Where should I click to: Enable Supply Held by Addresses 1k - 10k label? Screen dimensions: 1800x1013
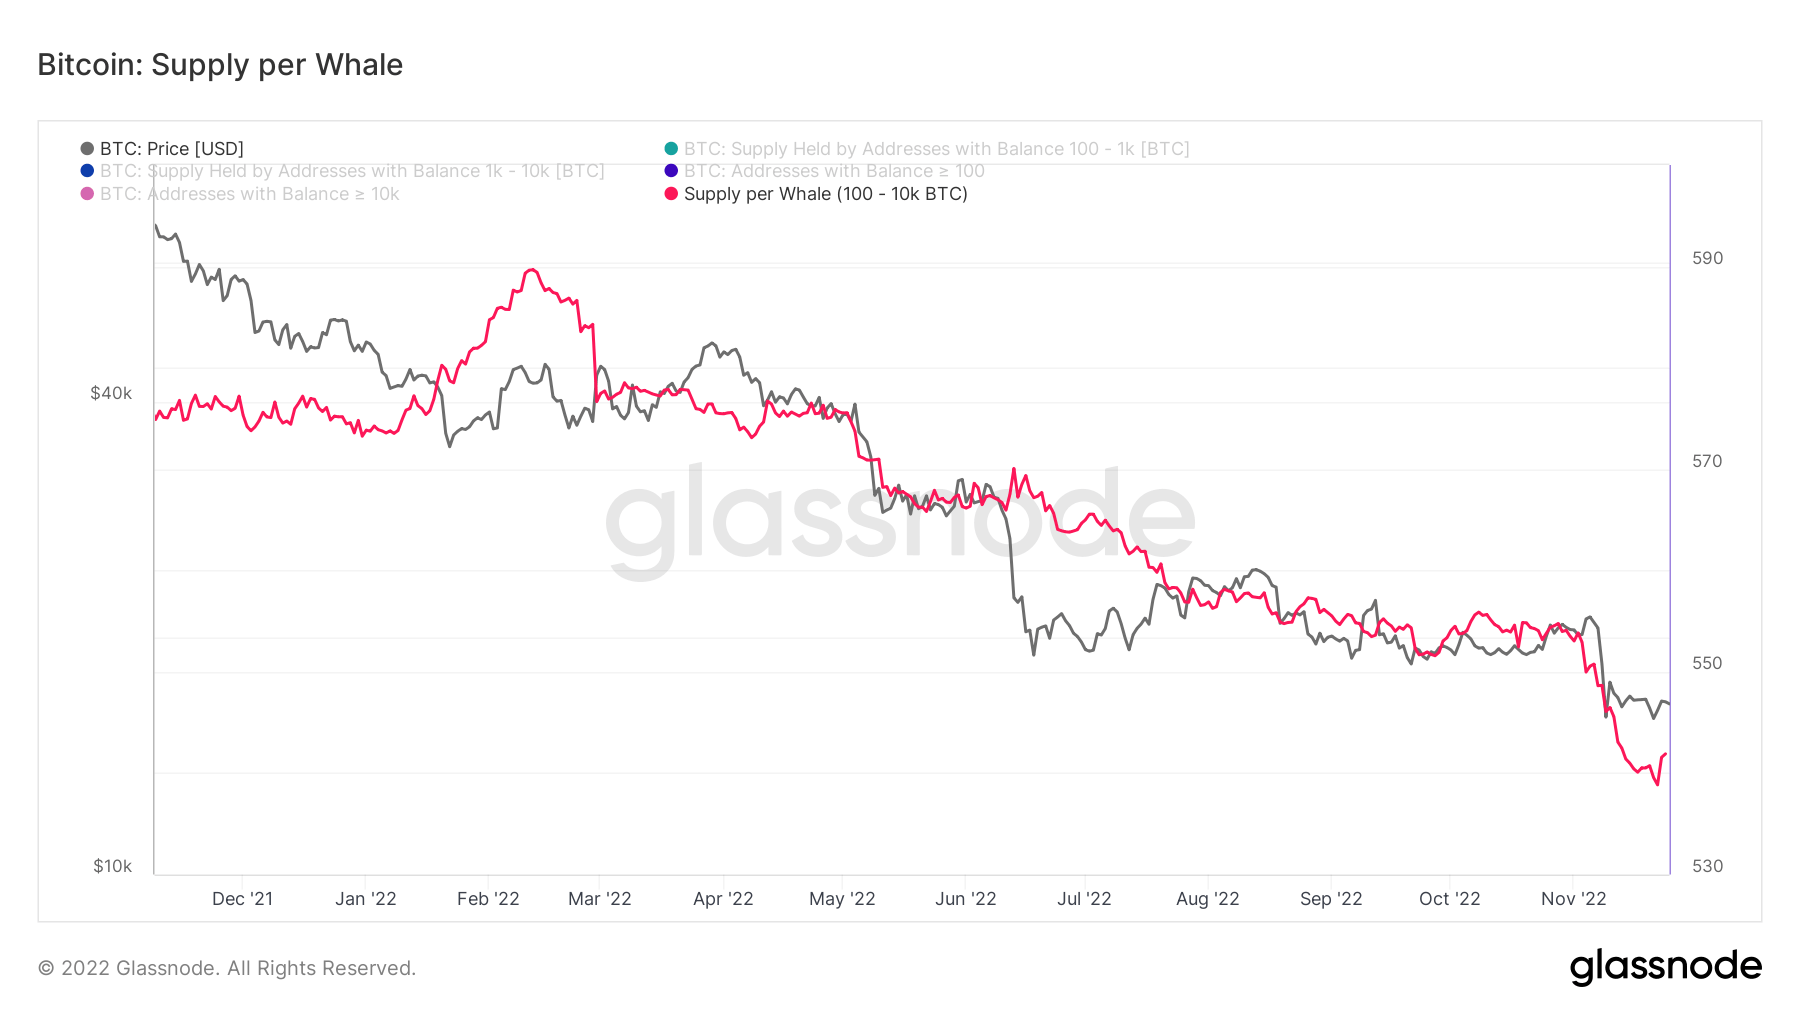point(352,171)
